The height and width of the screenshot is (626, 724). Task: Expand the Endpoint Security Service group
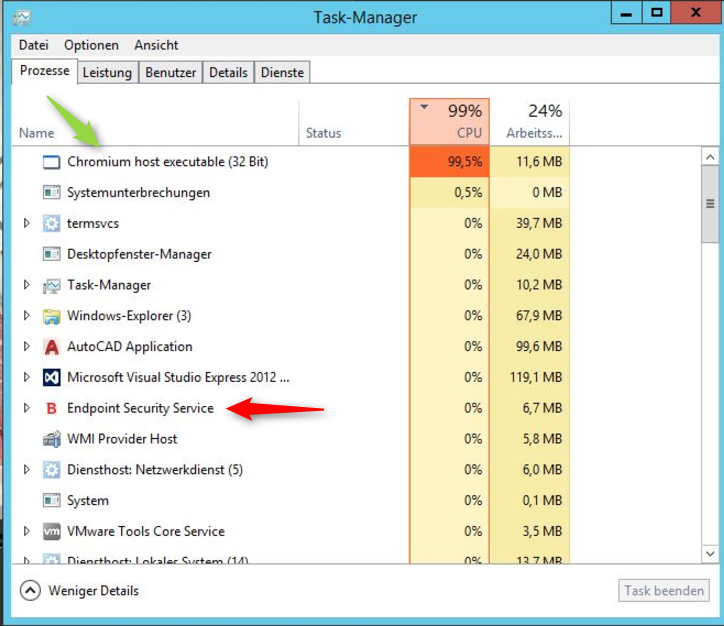click(x=27, y=408)
